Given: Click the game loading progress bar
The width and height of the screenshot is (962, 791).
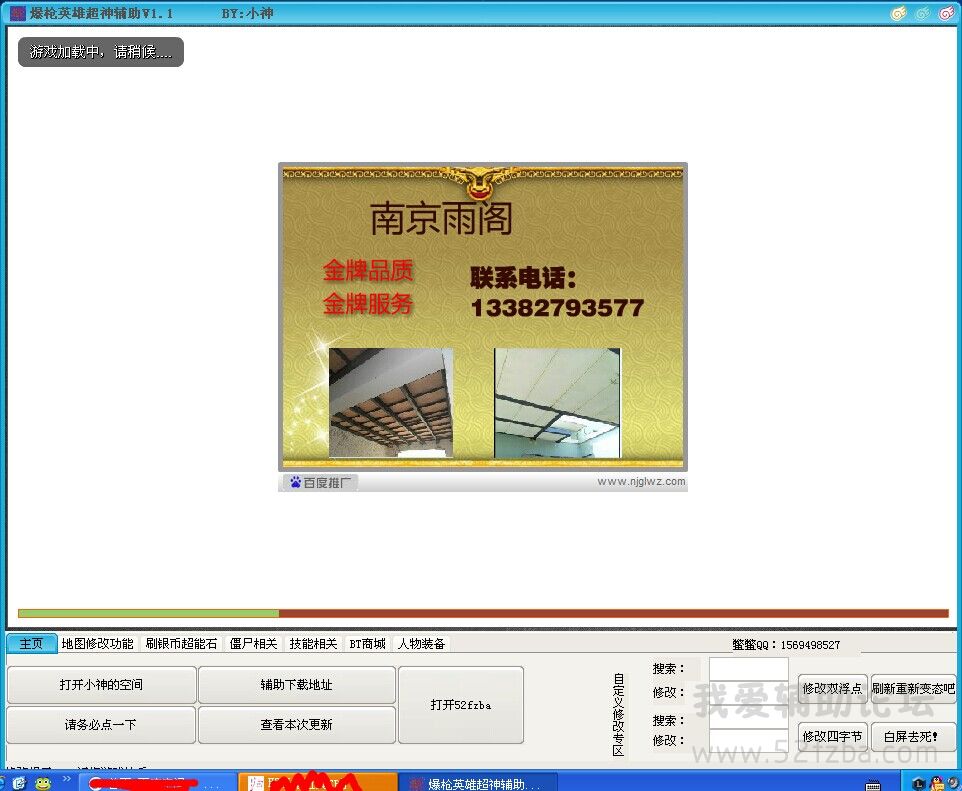Looking at the screenshot, I should [x=483, y=613].
